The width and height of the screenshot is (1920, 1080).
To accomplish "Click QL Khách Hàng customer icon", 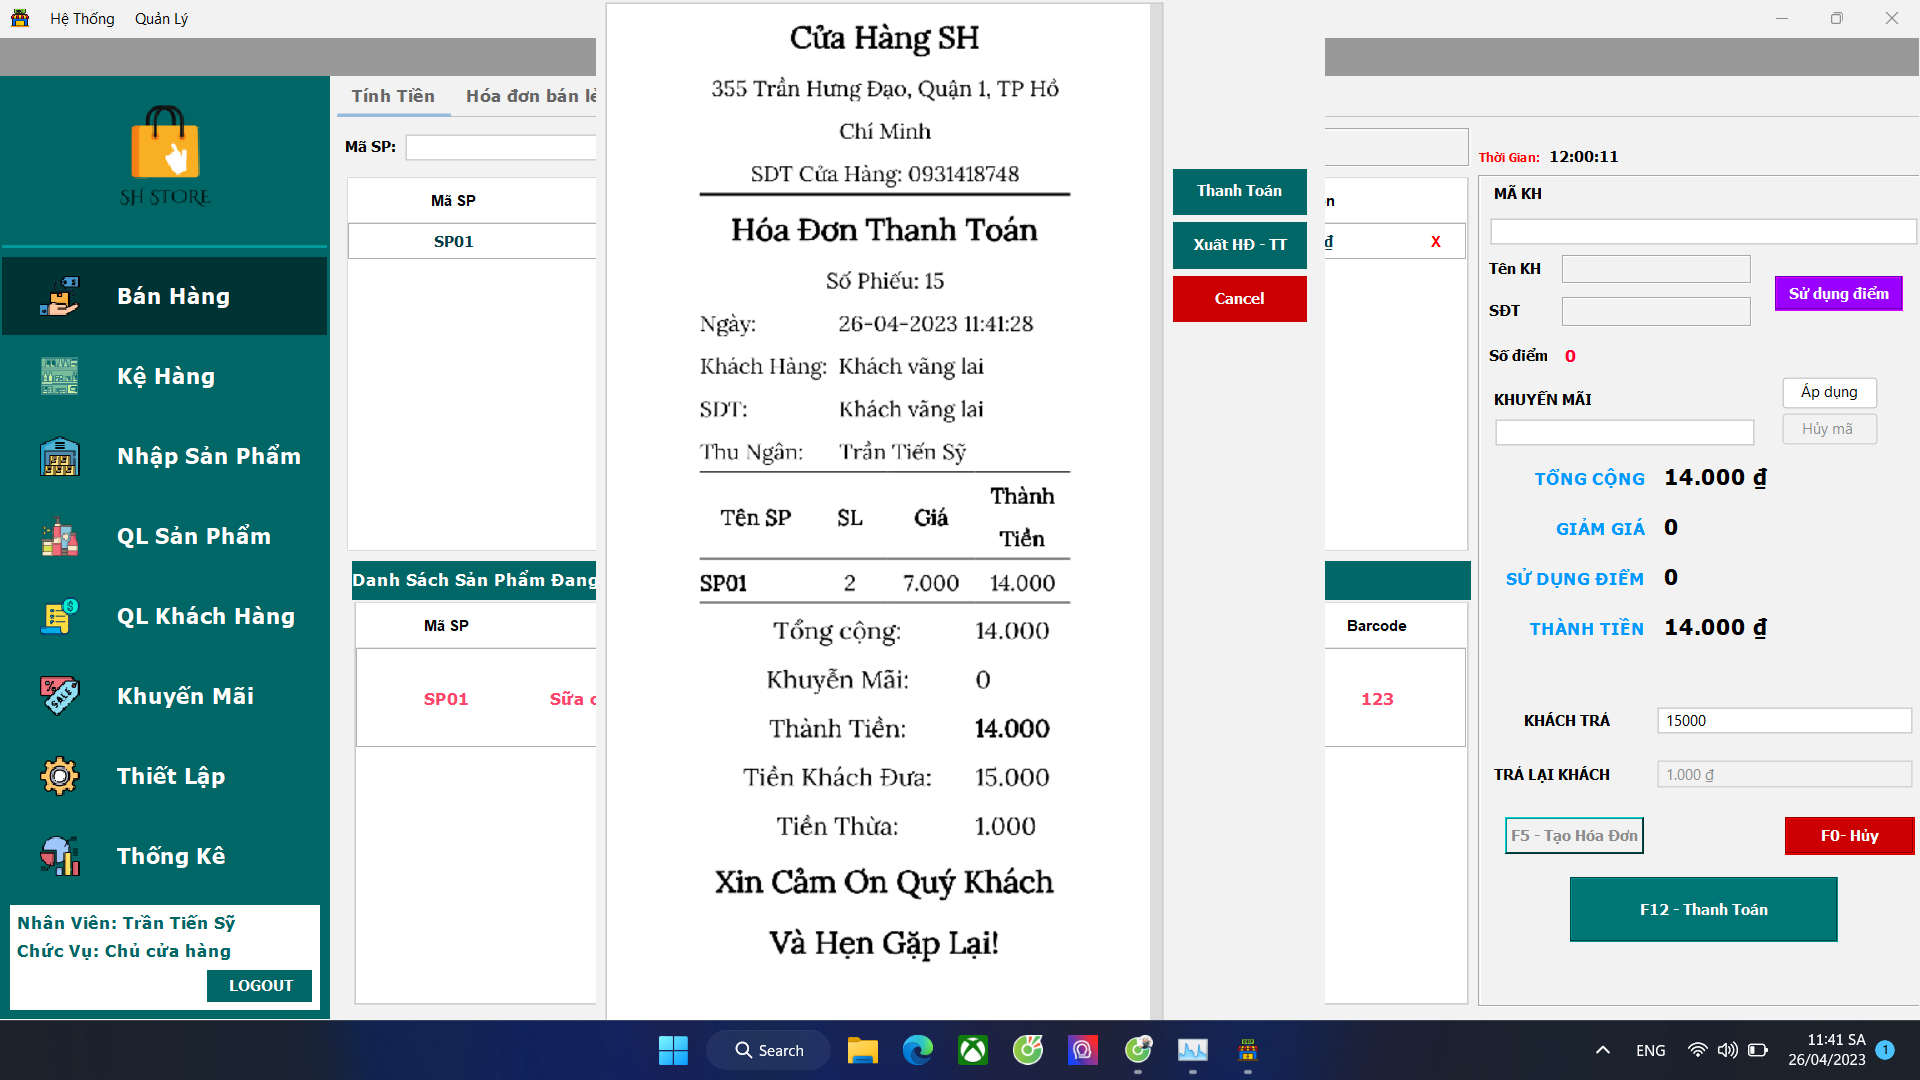I will (x=59, y=616).
